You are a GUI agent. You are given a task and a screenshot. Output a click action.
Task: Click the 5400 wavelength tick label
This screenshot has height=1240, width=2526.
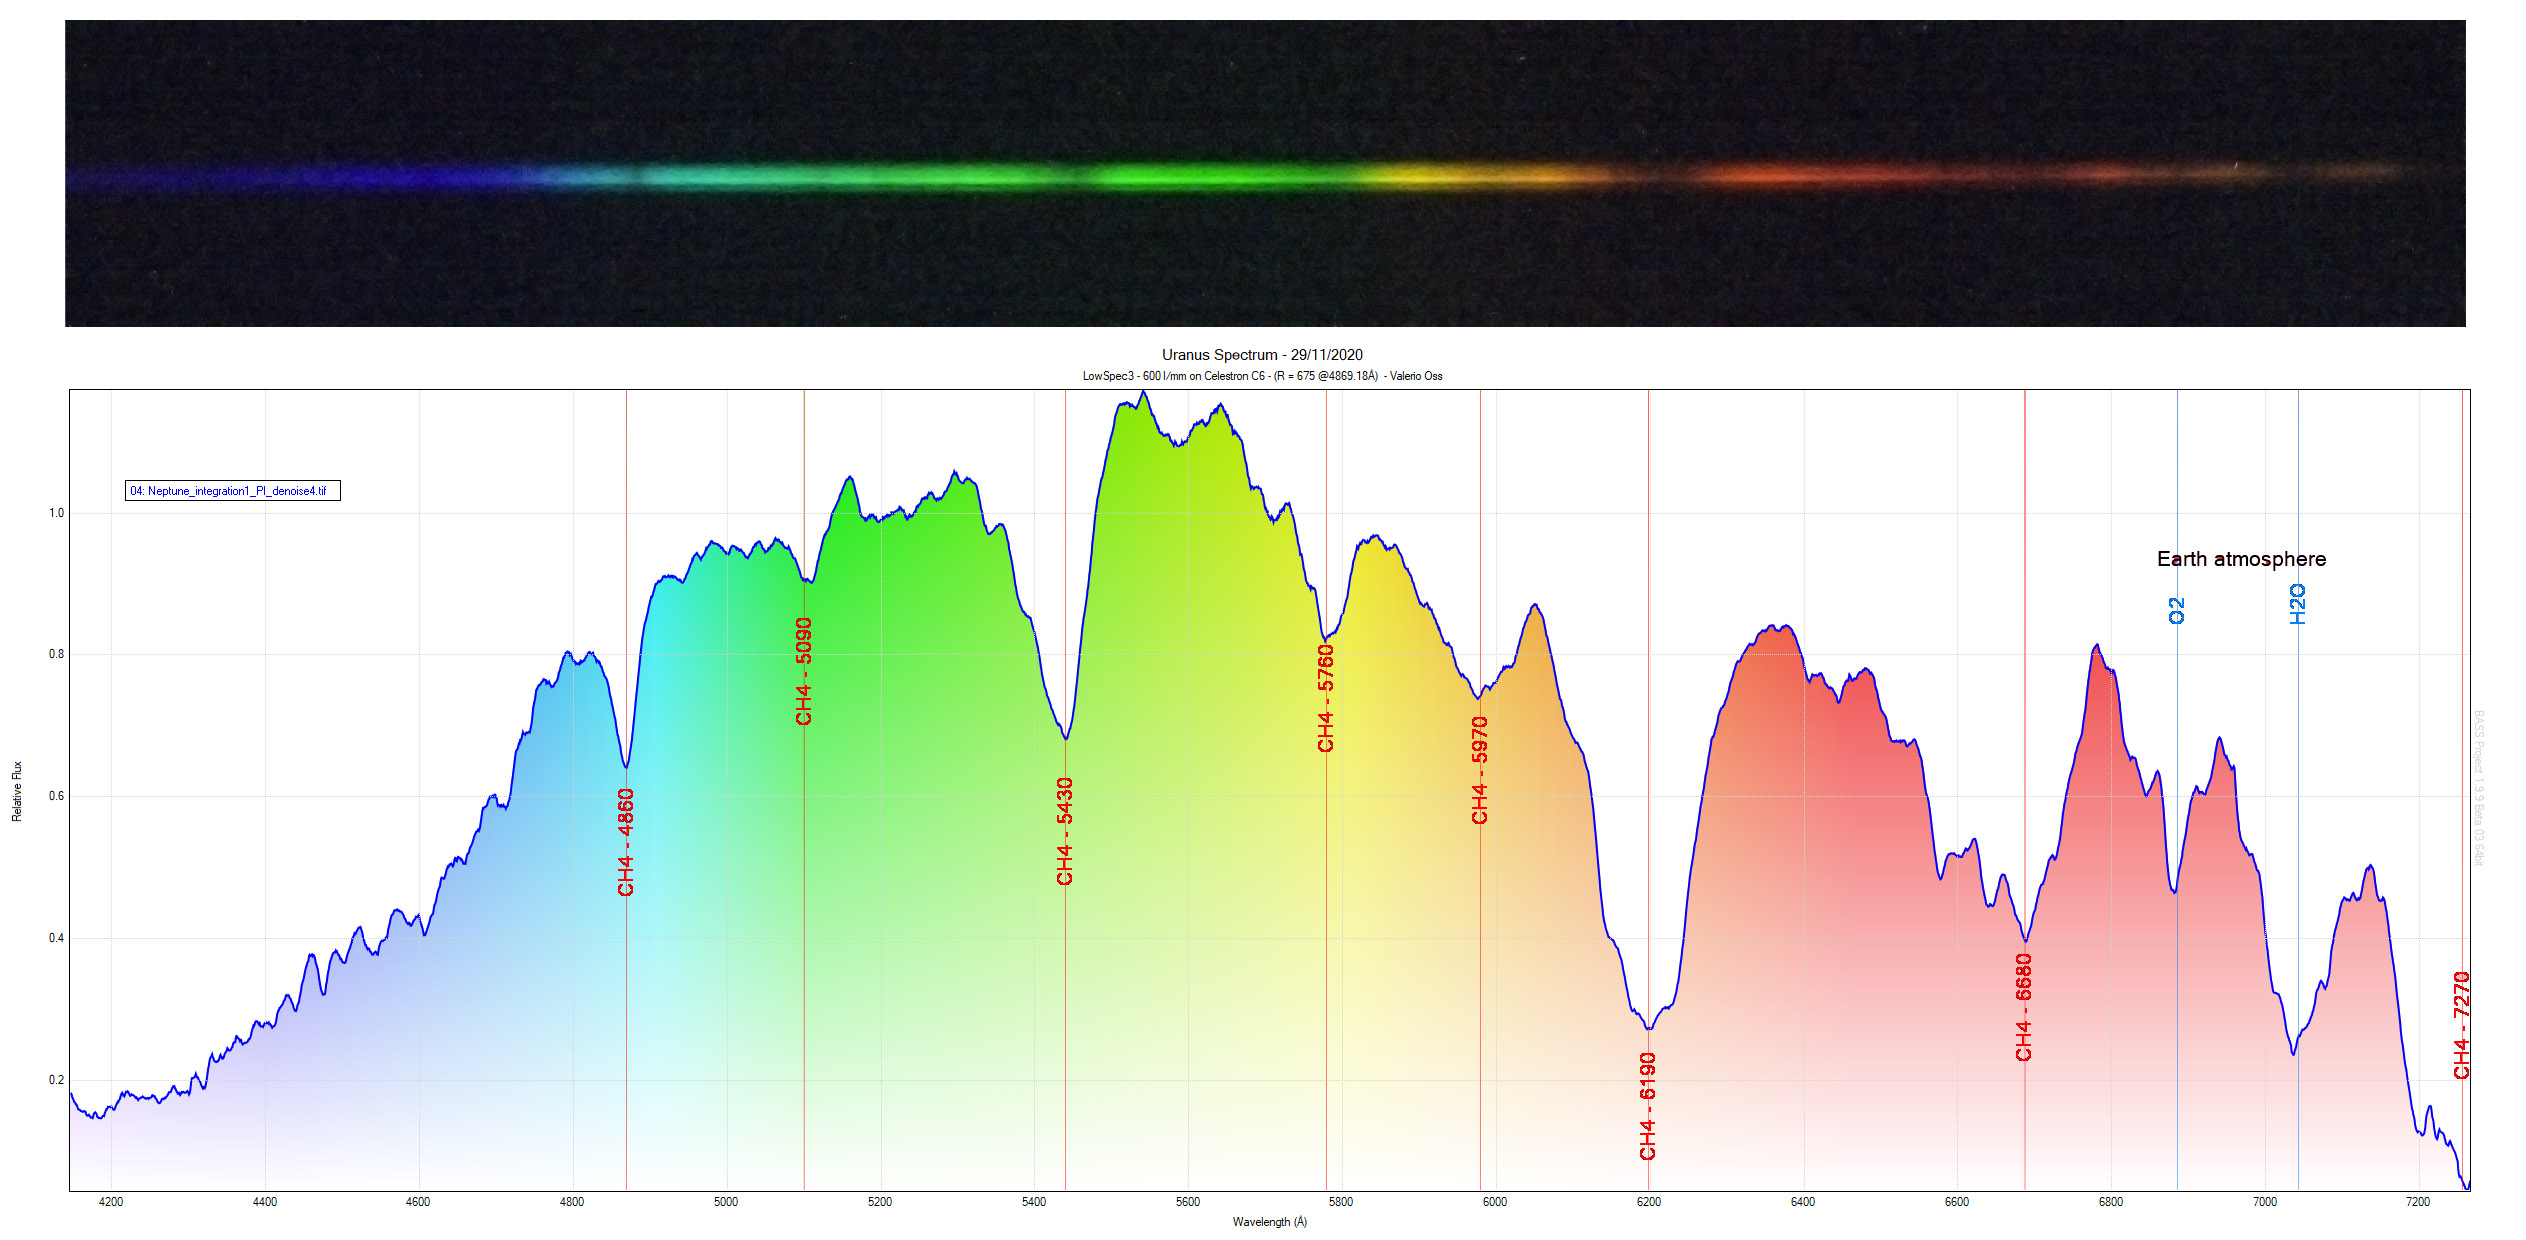tap(1034, 1202)
